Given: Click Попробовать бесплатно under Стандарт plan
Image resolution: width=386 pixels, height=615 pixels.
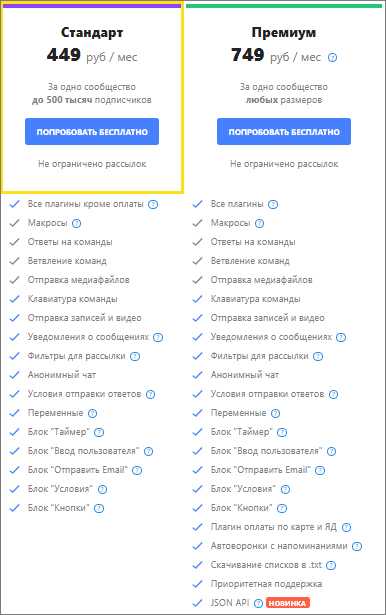Looking at the screenshot, I should (92, 132).
